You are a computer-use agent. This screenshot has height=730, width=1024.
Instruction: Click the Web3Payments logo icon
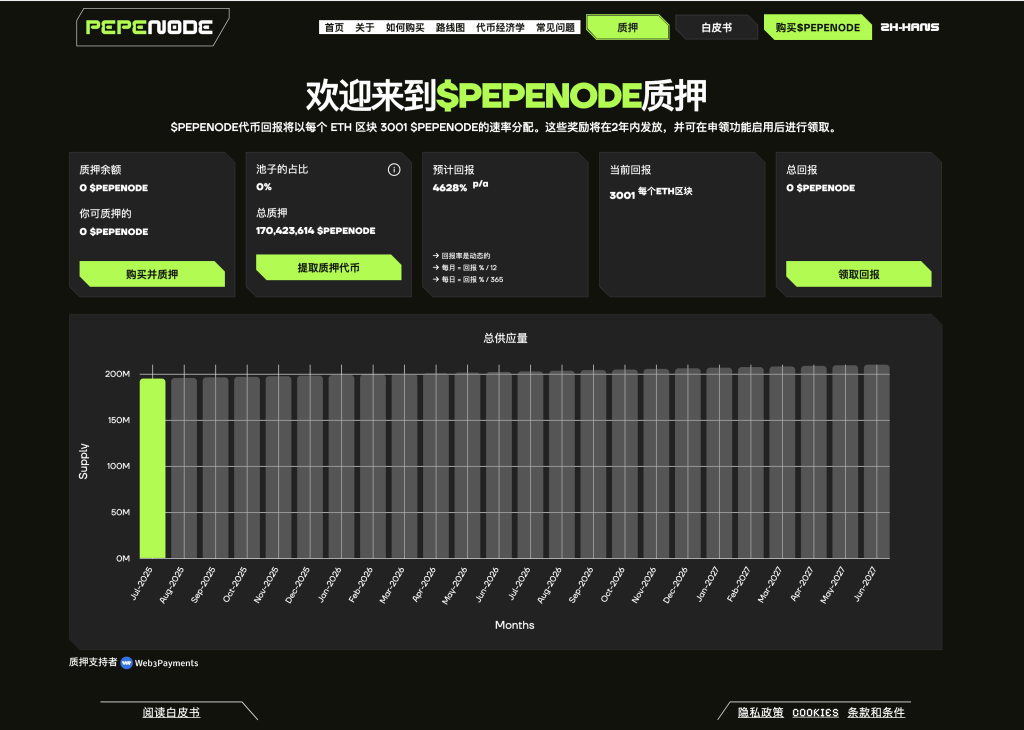tap(127, 663)
